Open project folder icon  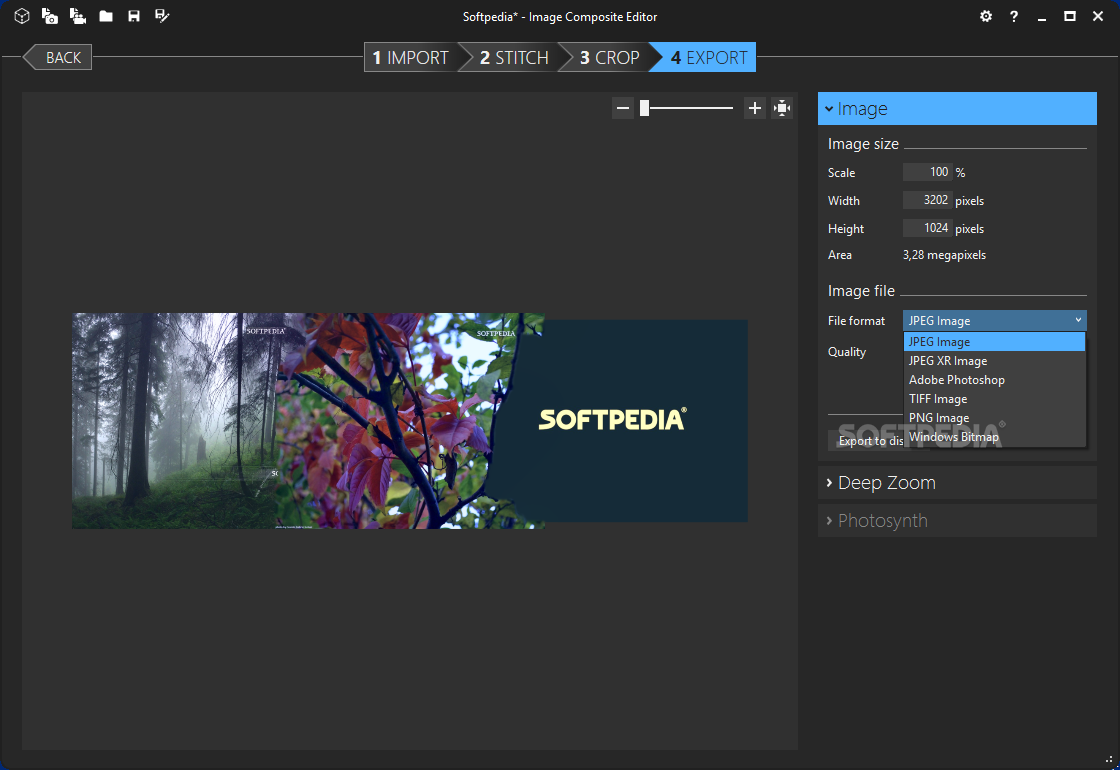tap(106, 16)
